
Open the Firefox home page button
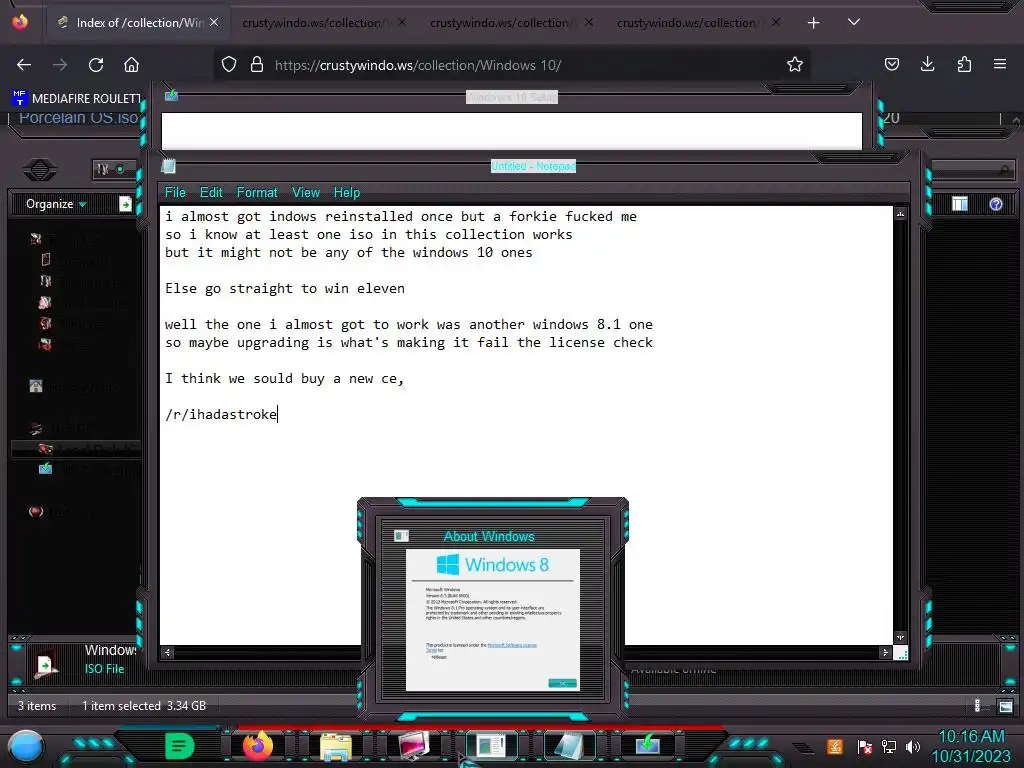[x=132, y=65]
